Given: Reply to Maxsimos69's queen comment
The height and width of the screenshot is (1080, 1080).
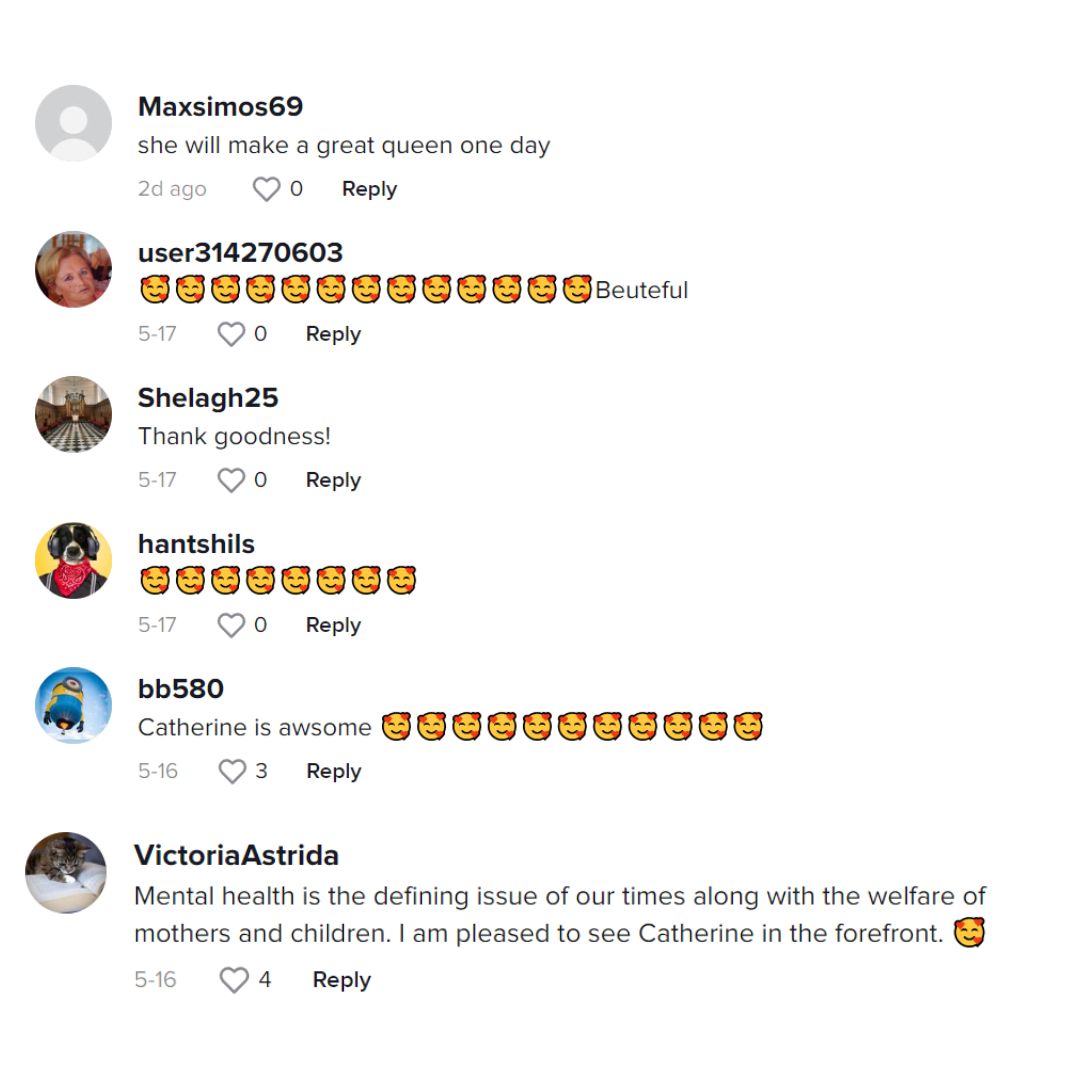Looking at the screenshot, I should 369,189.
